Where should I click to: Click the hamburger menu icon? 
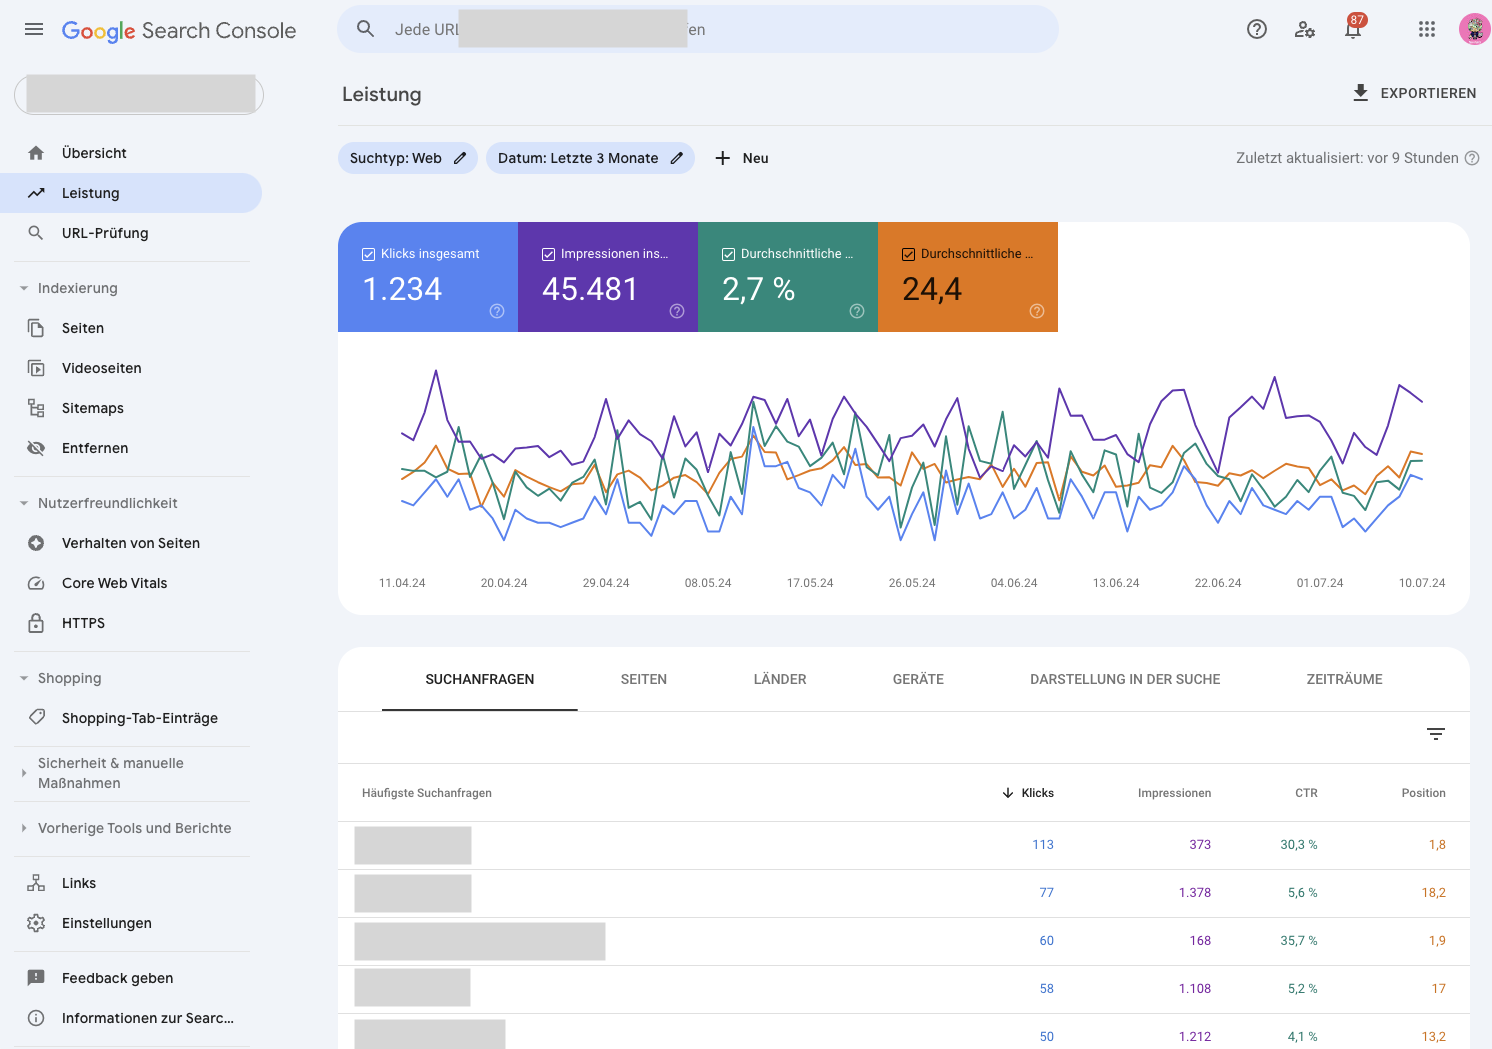click(33, 29)
